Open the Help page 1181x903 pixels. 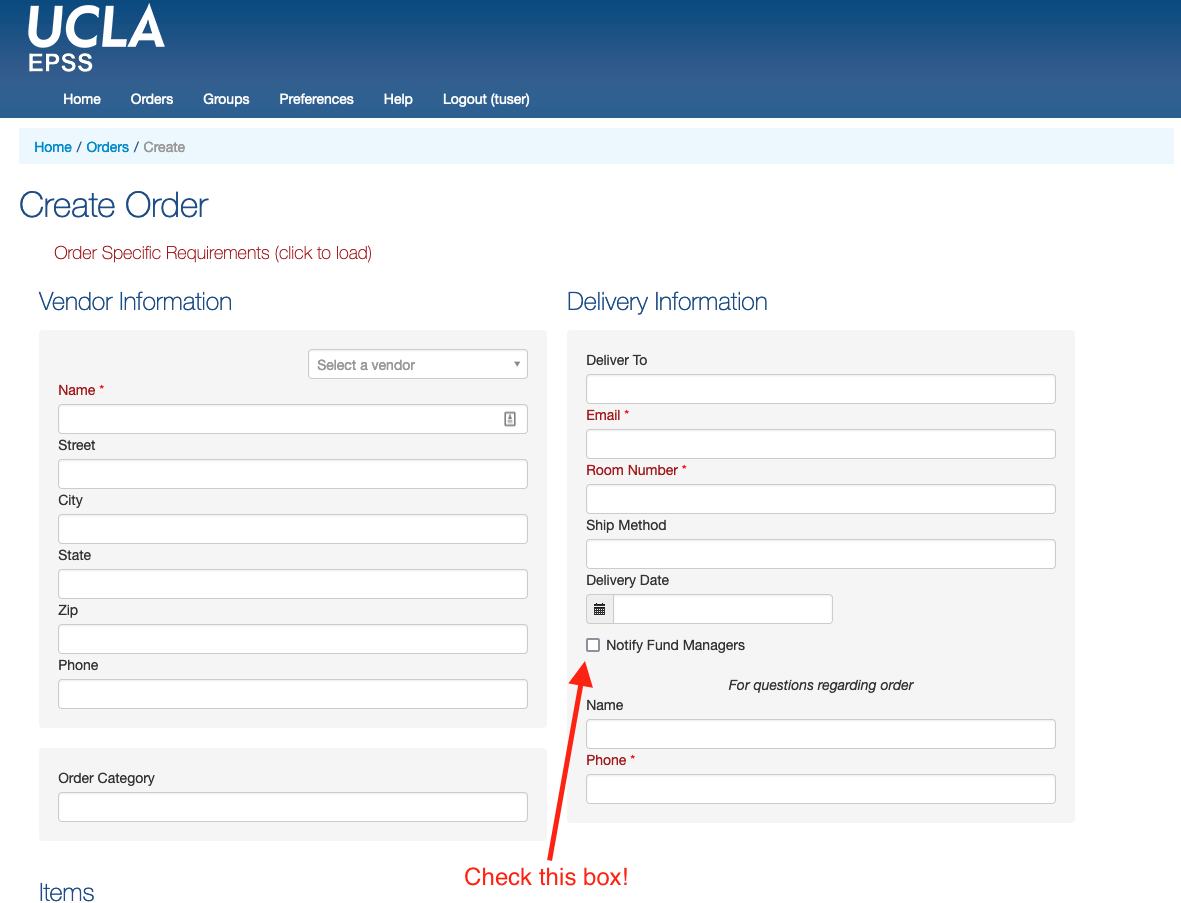(x=397, y=99)
